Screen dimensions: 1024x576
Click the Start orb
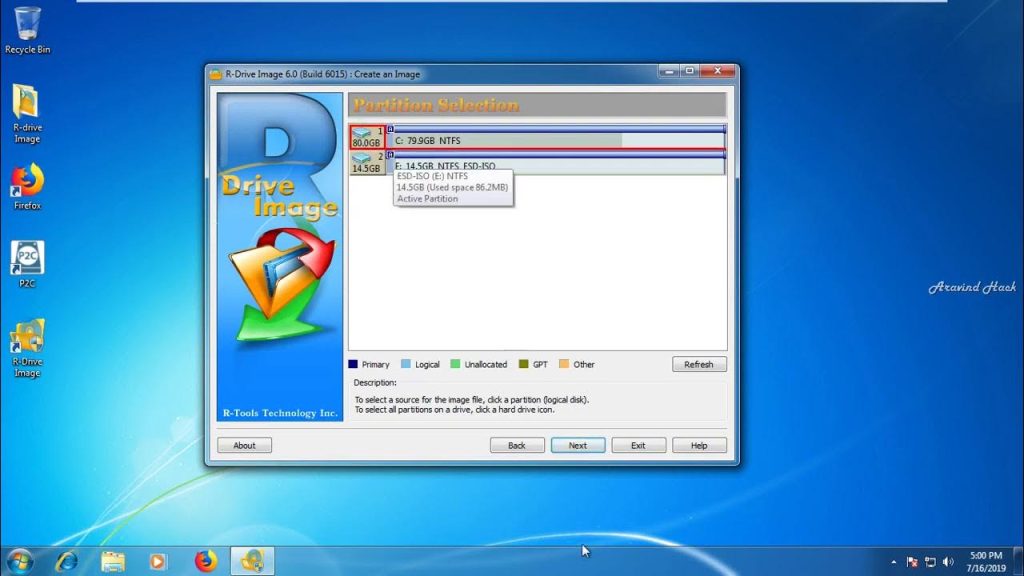pos(18,560)
